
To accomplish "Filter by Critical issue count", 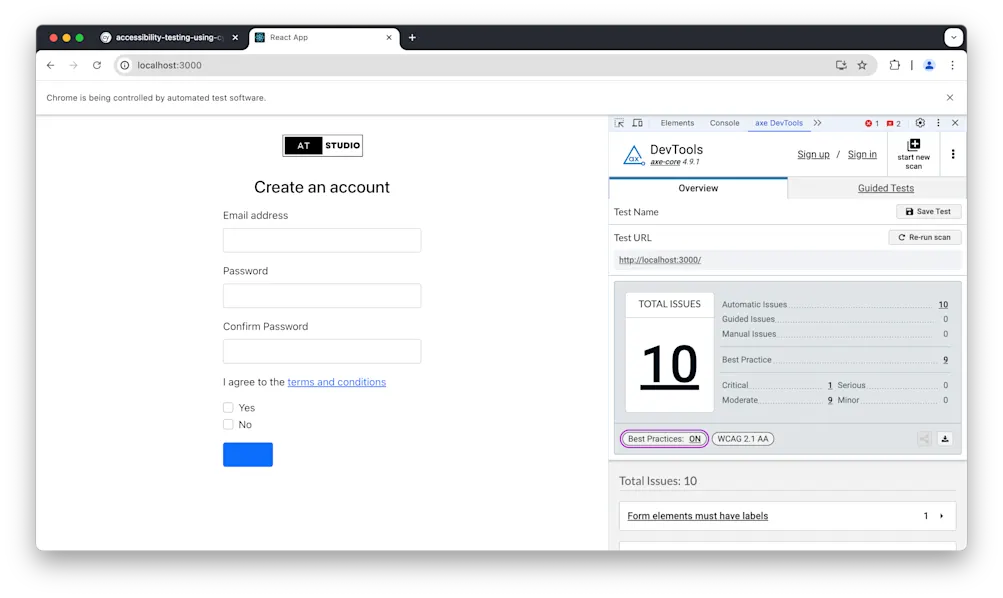I will pos(830,385).
